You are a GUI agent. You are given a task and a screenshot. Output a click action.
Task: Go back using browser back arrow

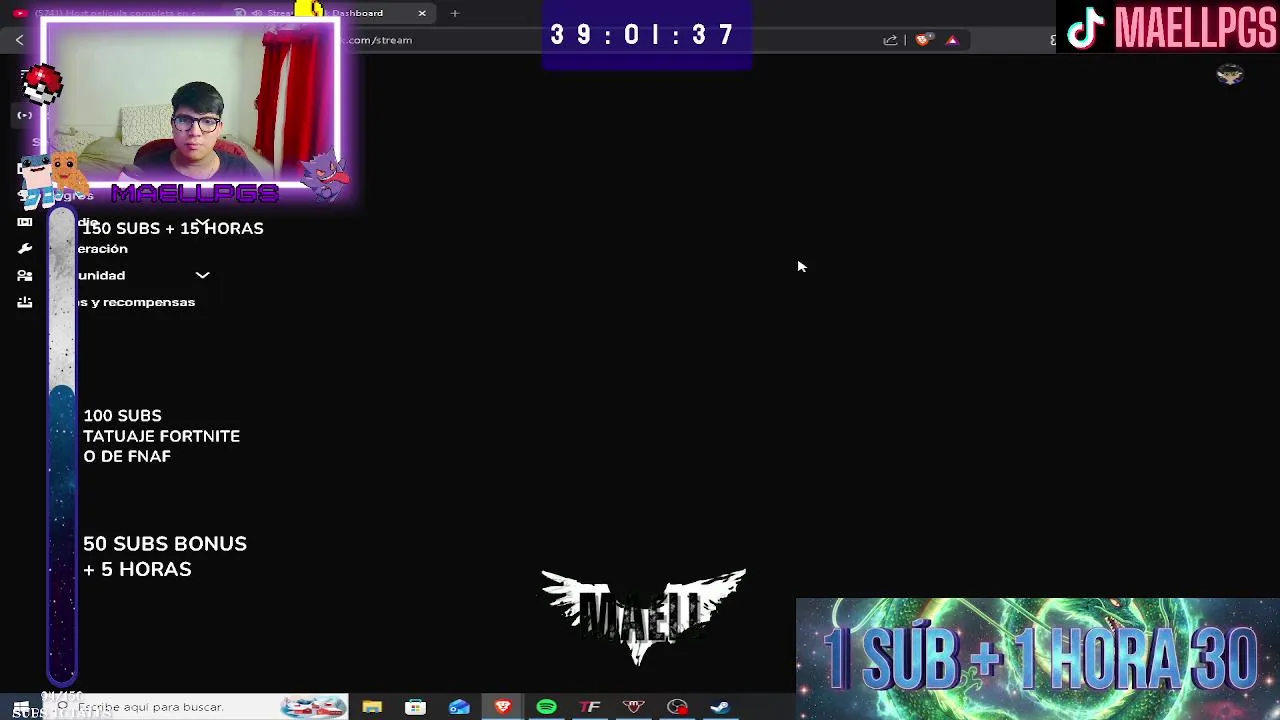(19, 40)
